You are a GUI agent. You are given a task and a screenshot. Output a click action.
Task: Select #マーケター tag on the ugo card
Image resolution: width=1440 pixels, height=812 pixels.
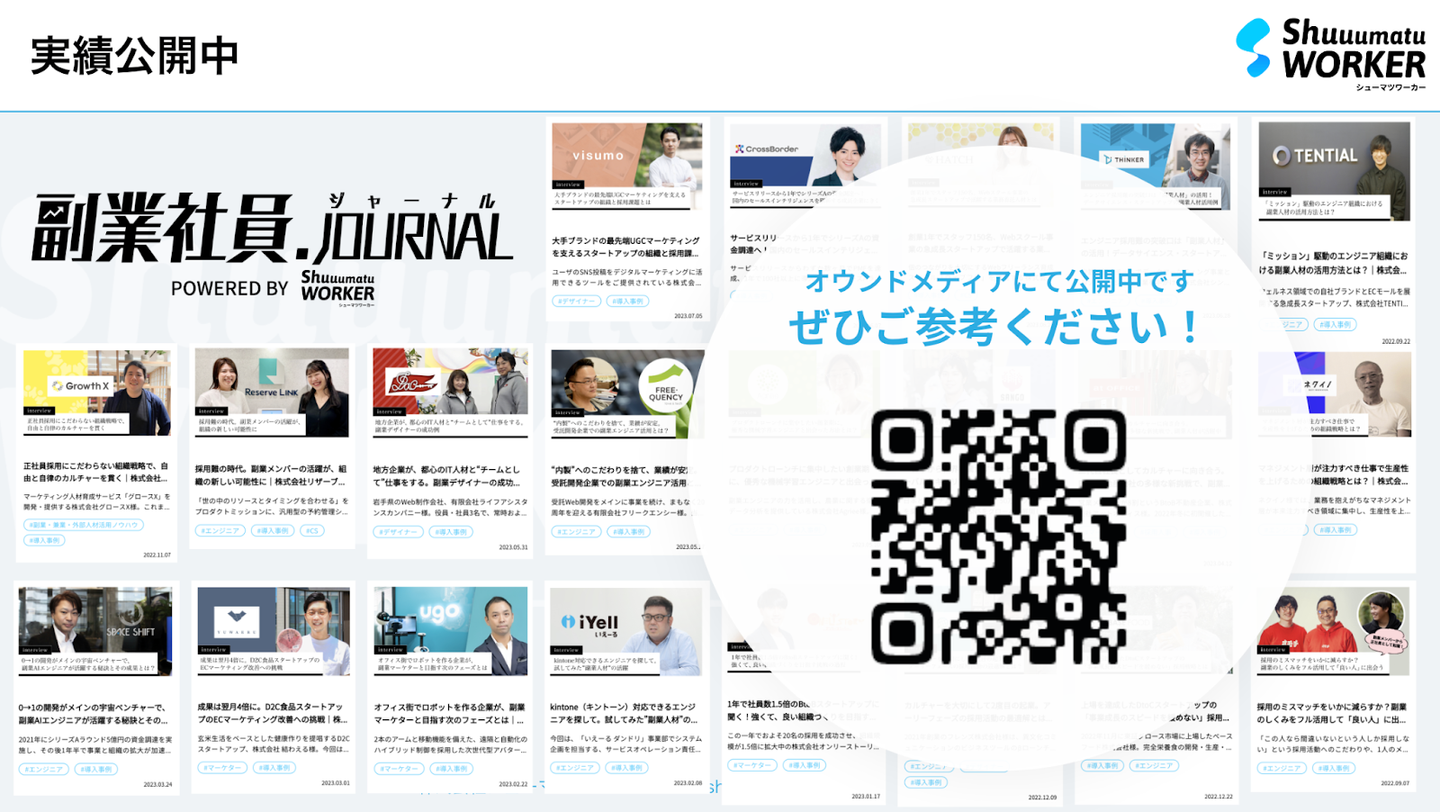[x=399, y=768]
